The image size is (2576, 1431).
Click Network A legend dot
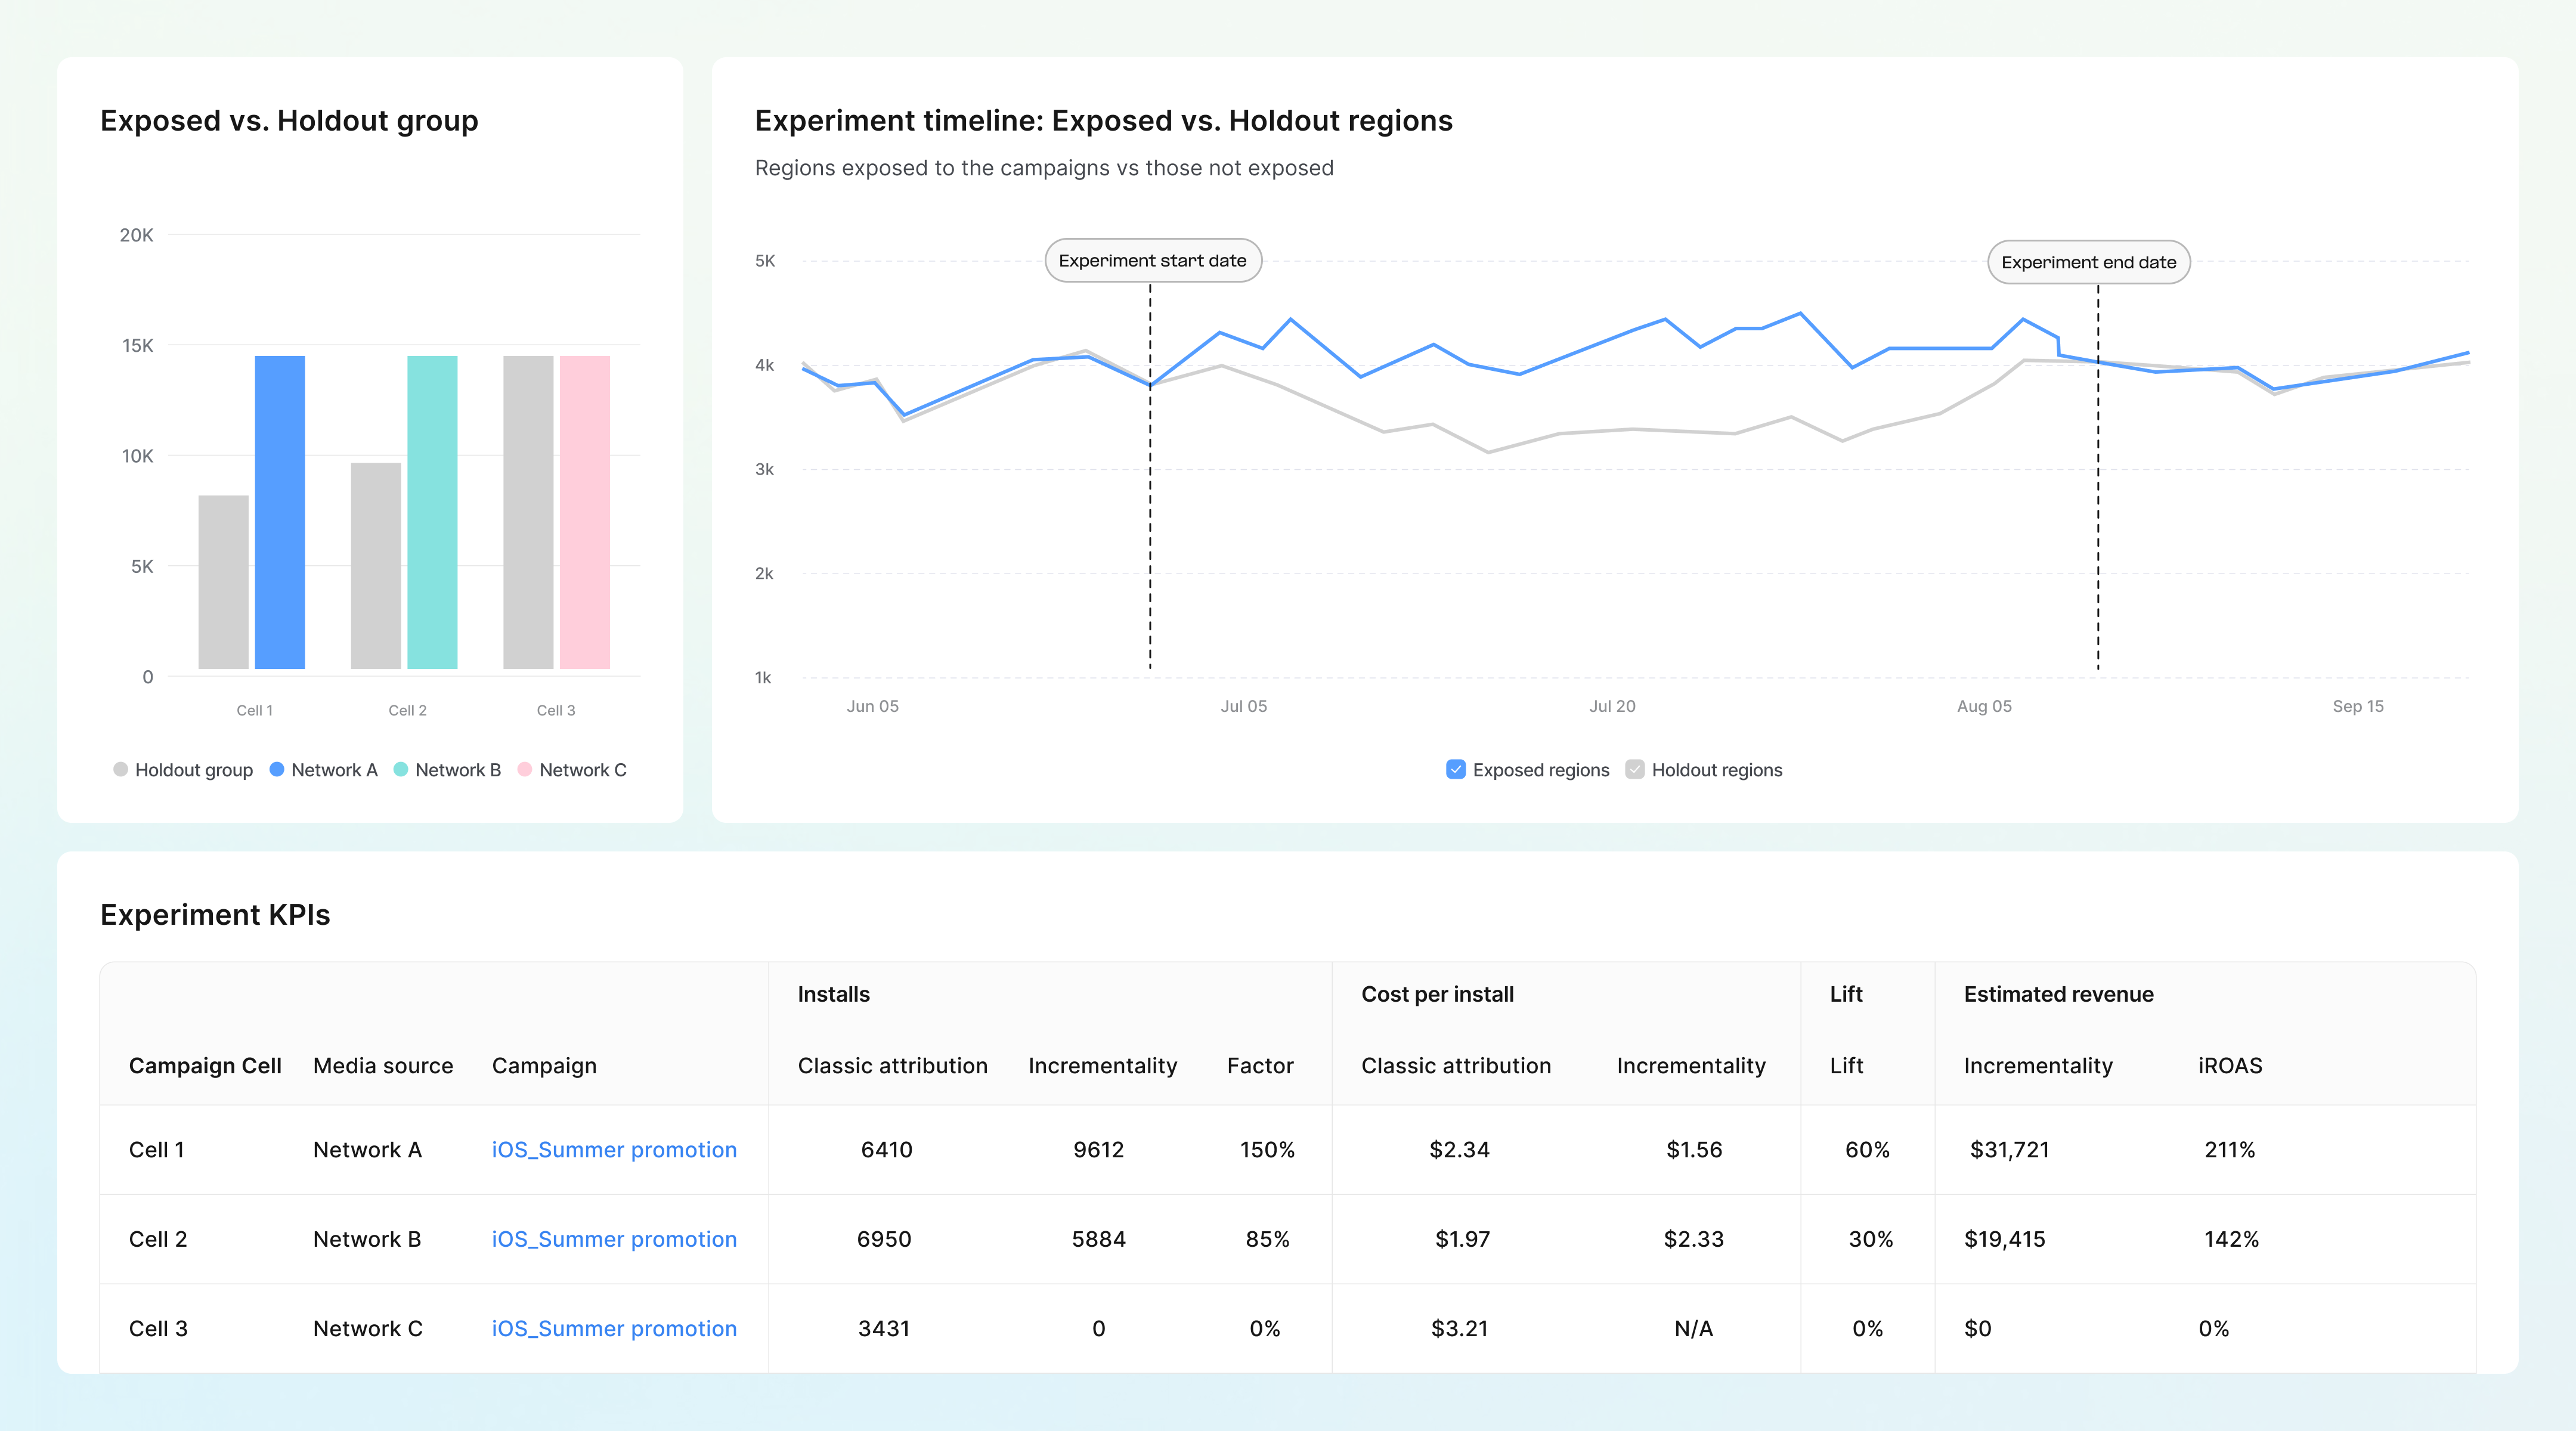277,769
